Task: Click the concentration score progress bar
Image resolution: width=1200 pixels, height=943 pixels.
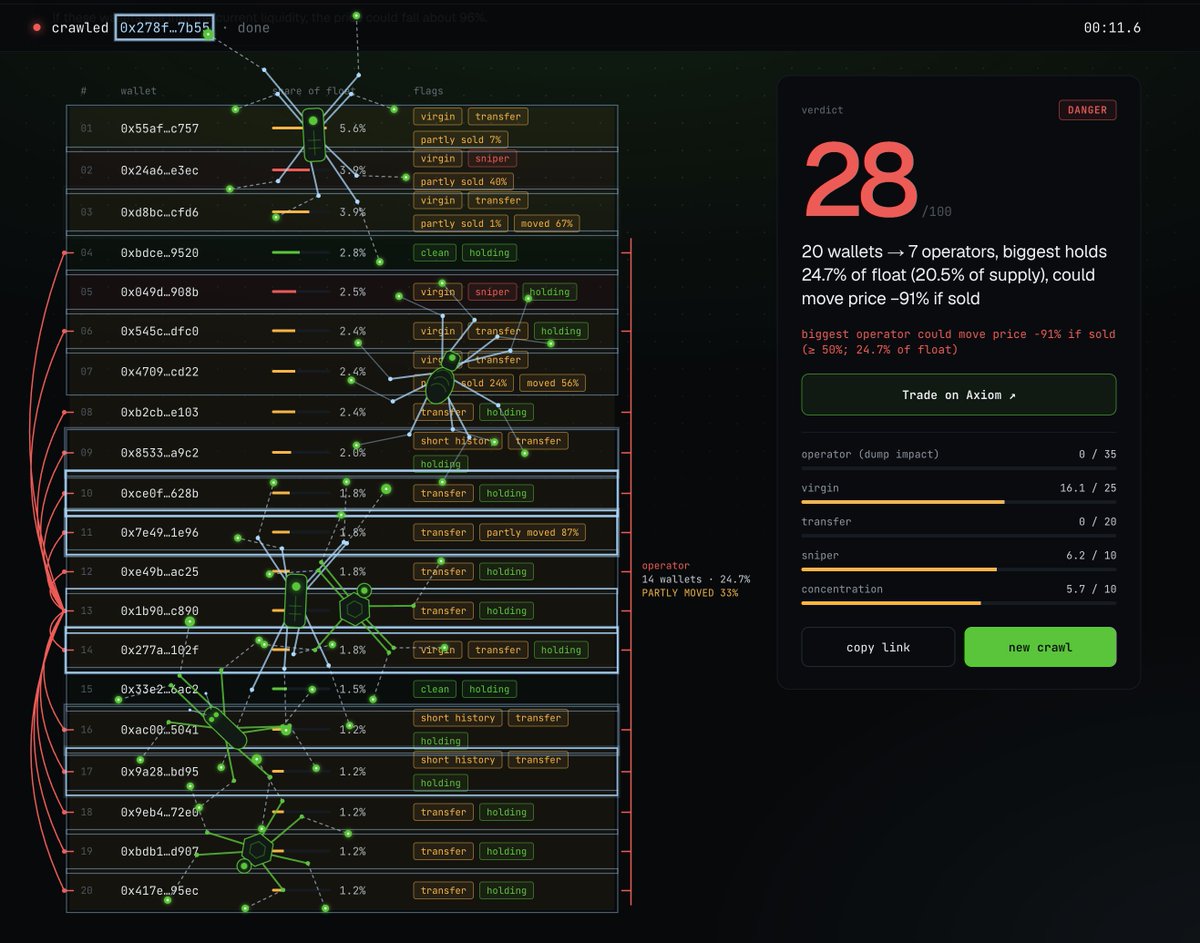Action: (x=958, y=603)
